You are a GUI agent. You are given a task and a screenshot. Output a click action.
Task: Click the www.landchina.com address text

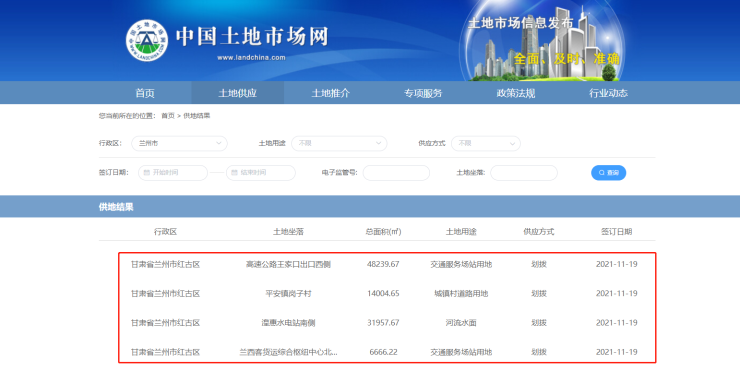[251, 58]
